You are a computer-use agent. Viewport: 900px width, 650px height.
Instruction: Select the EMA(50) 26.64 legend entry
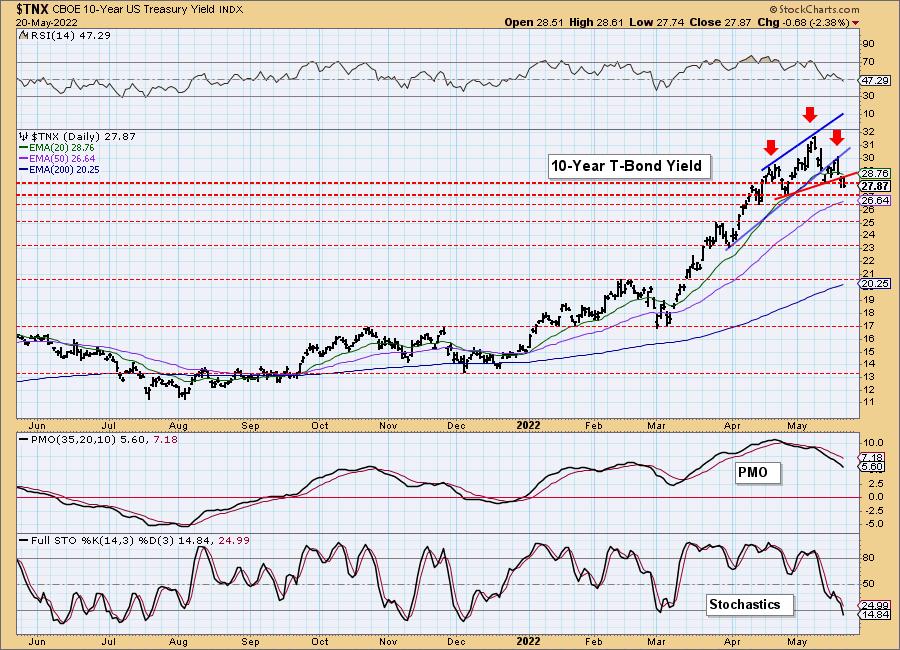point(57,158)
